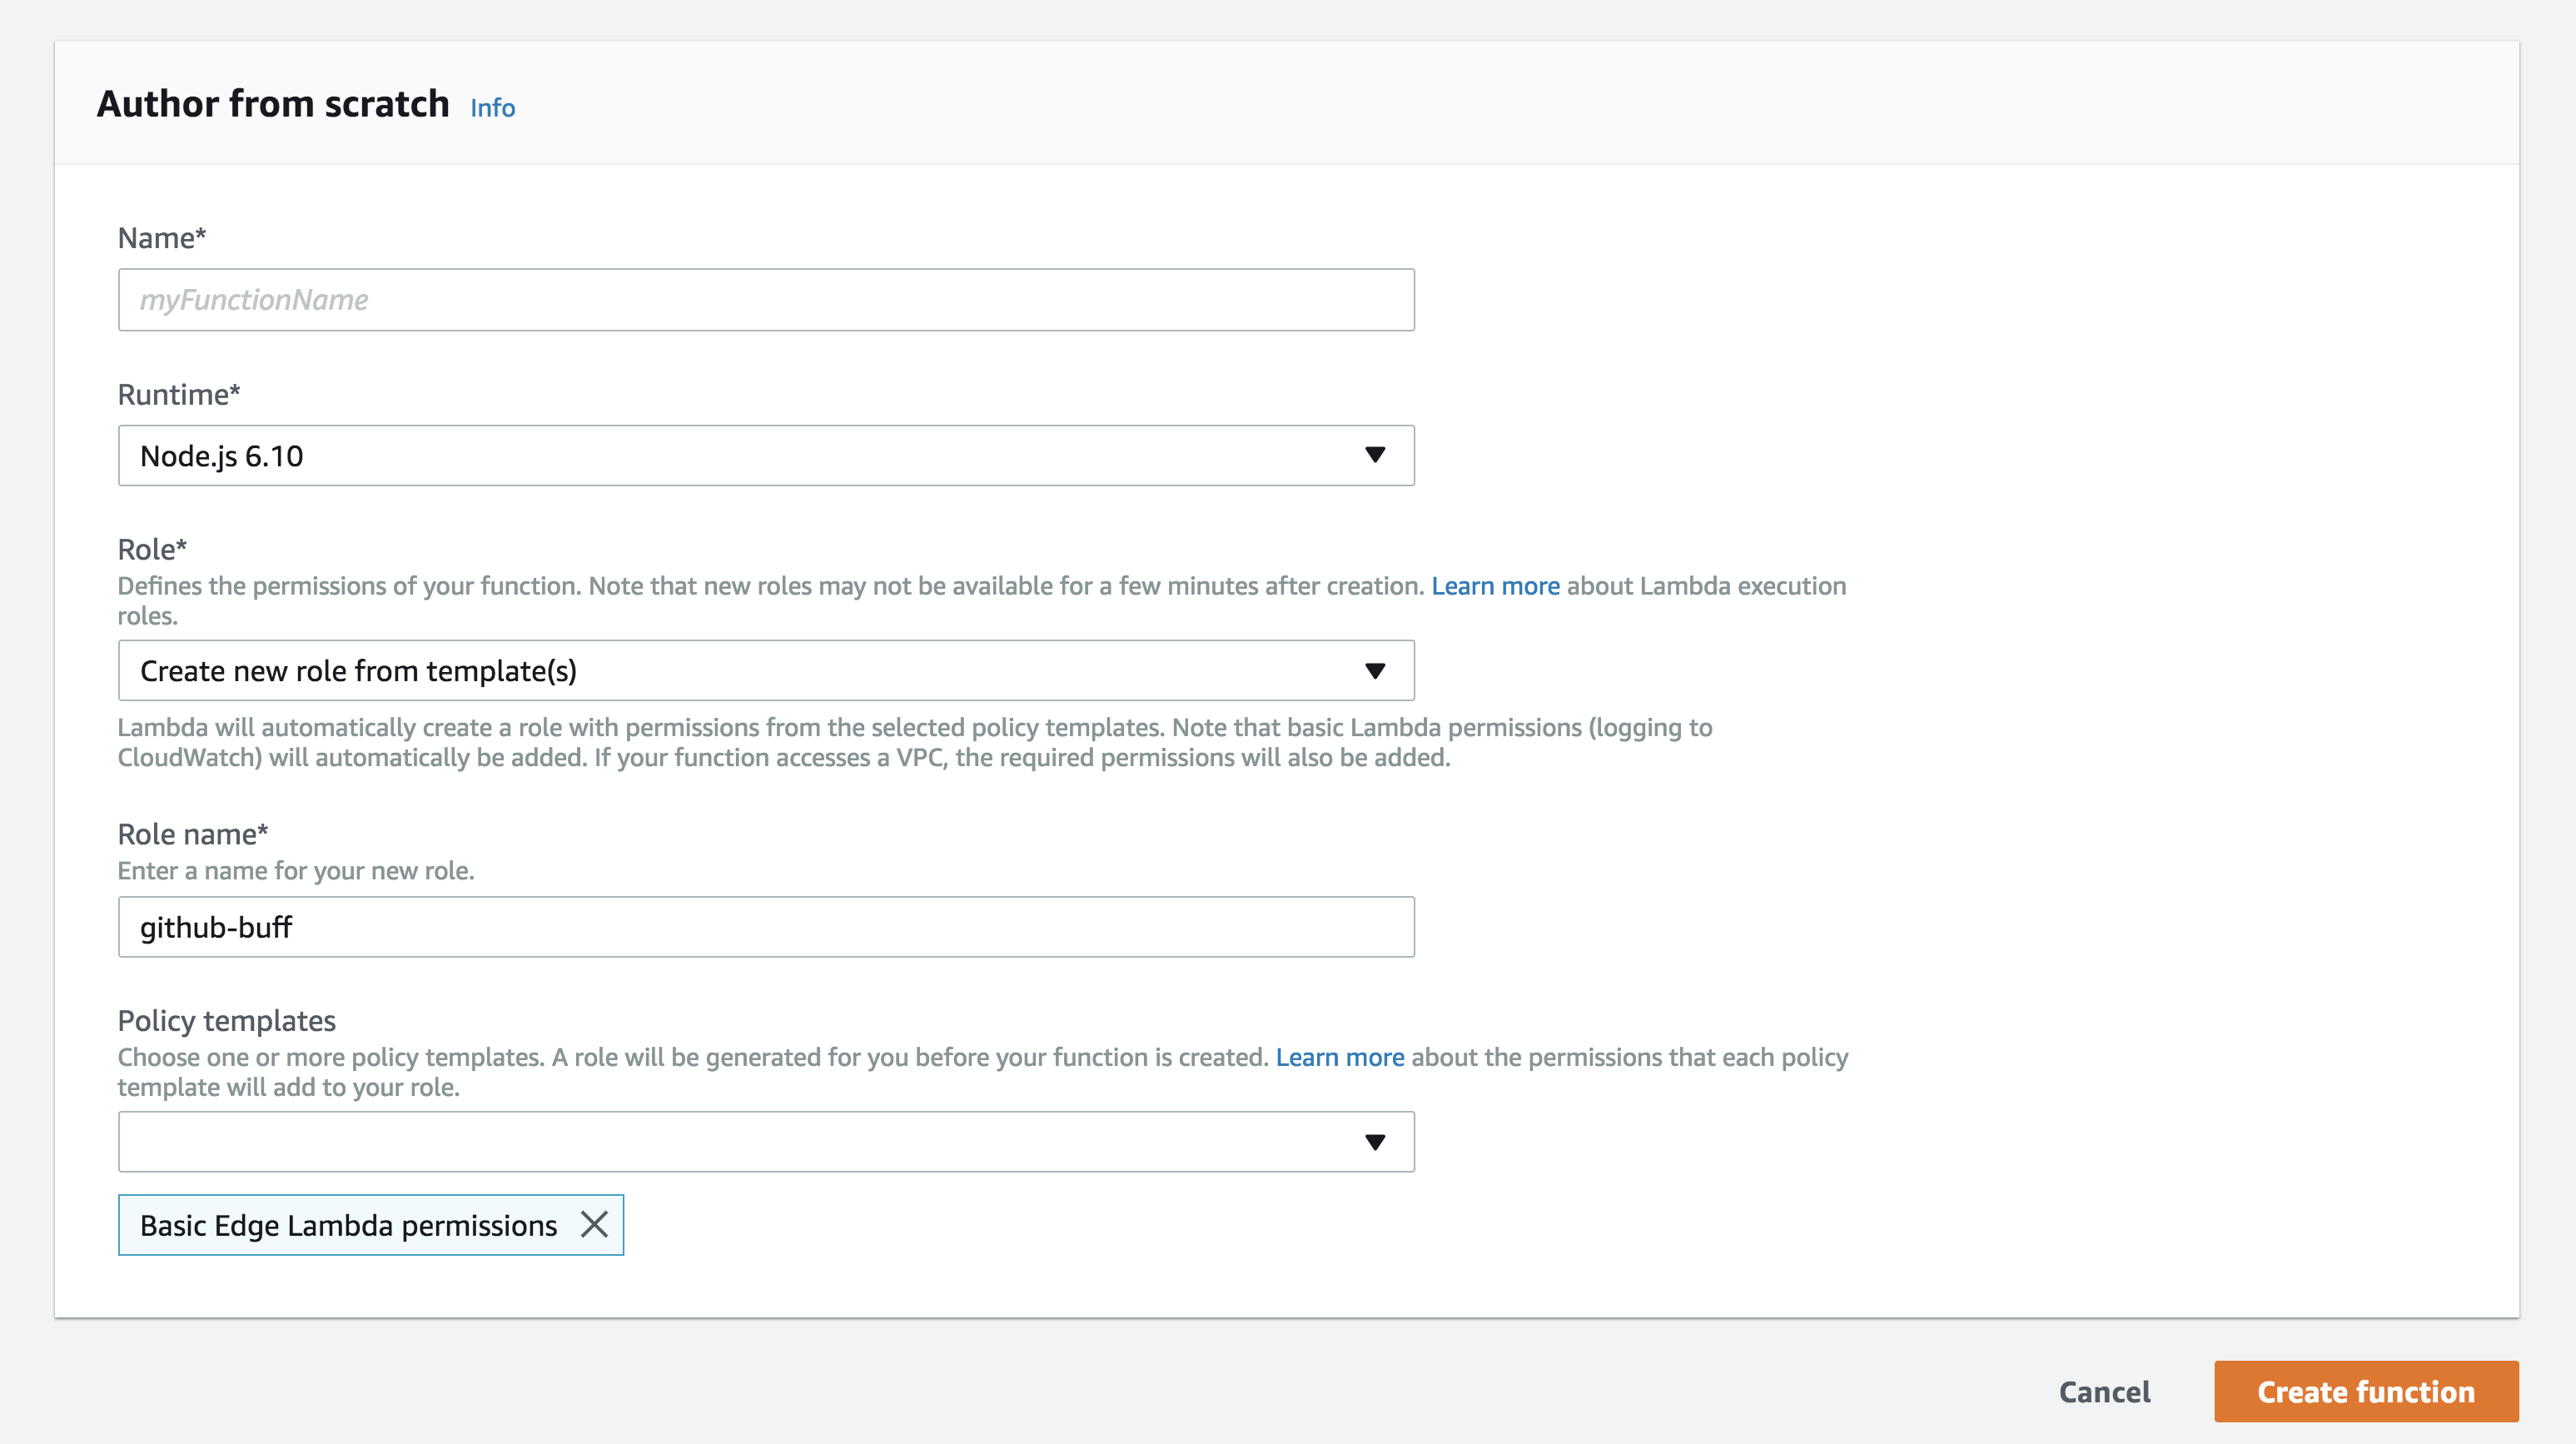
Task: Select the Basic Edge Lambda permissions chip
Action: point(348,1225)
